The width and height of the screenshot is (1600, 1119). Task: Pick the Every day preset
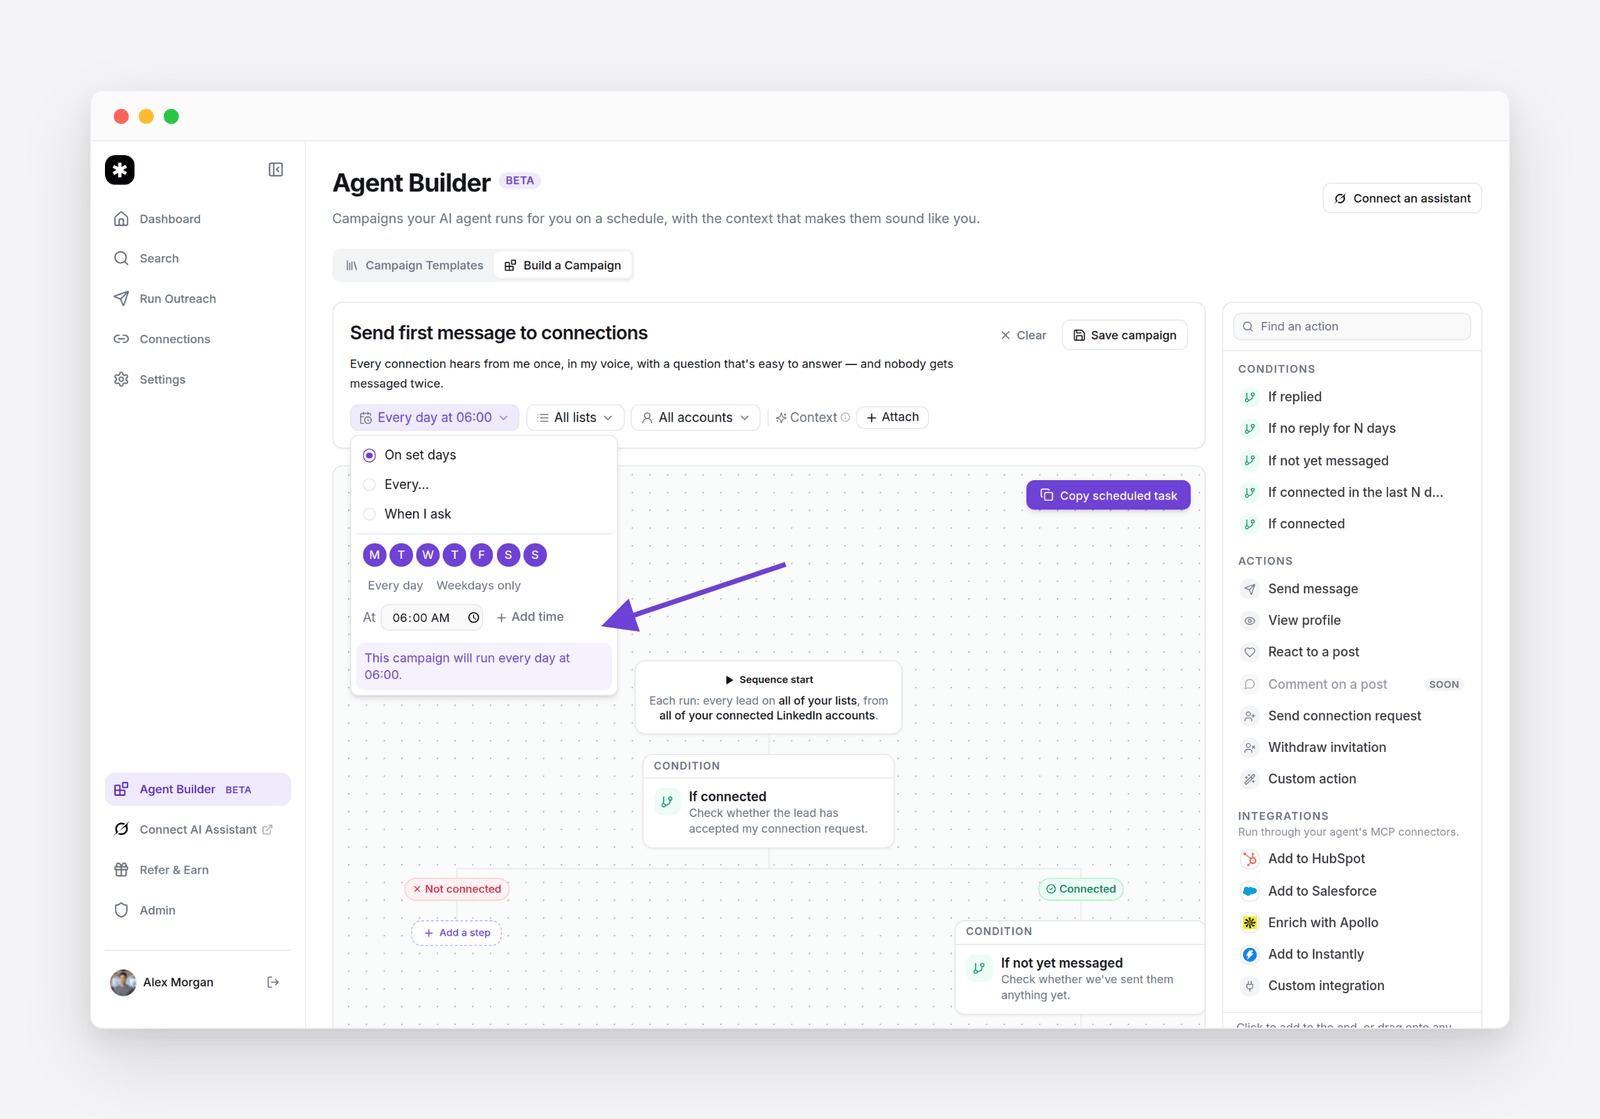click(x=395, y=586)
